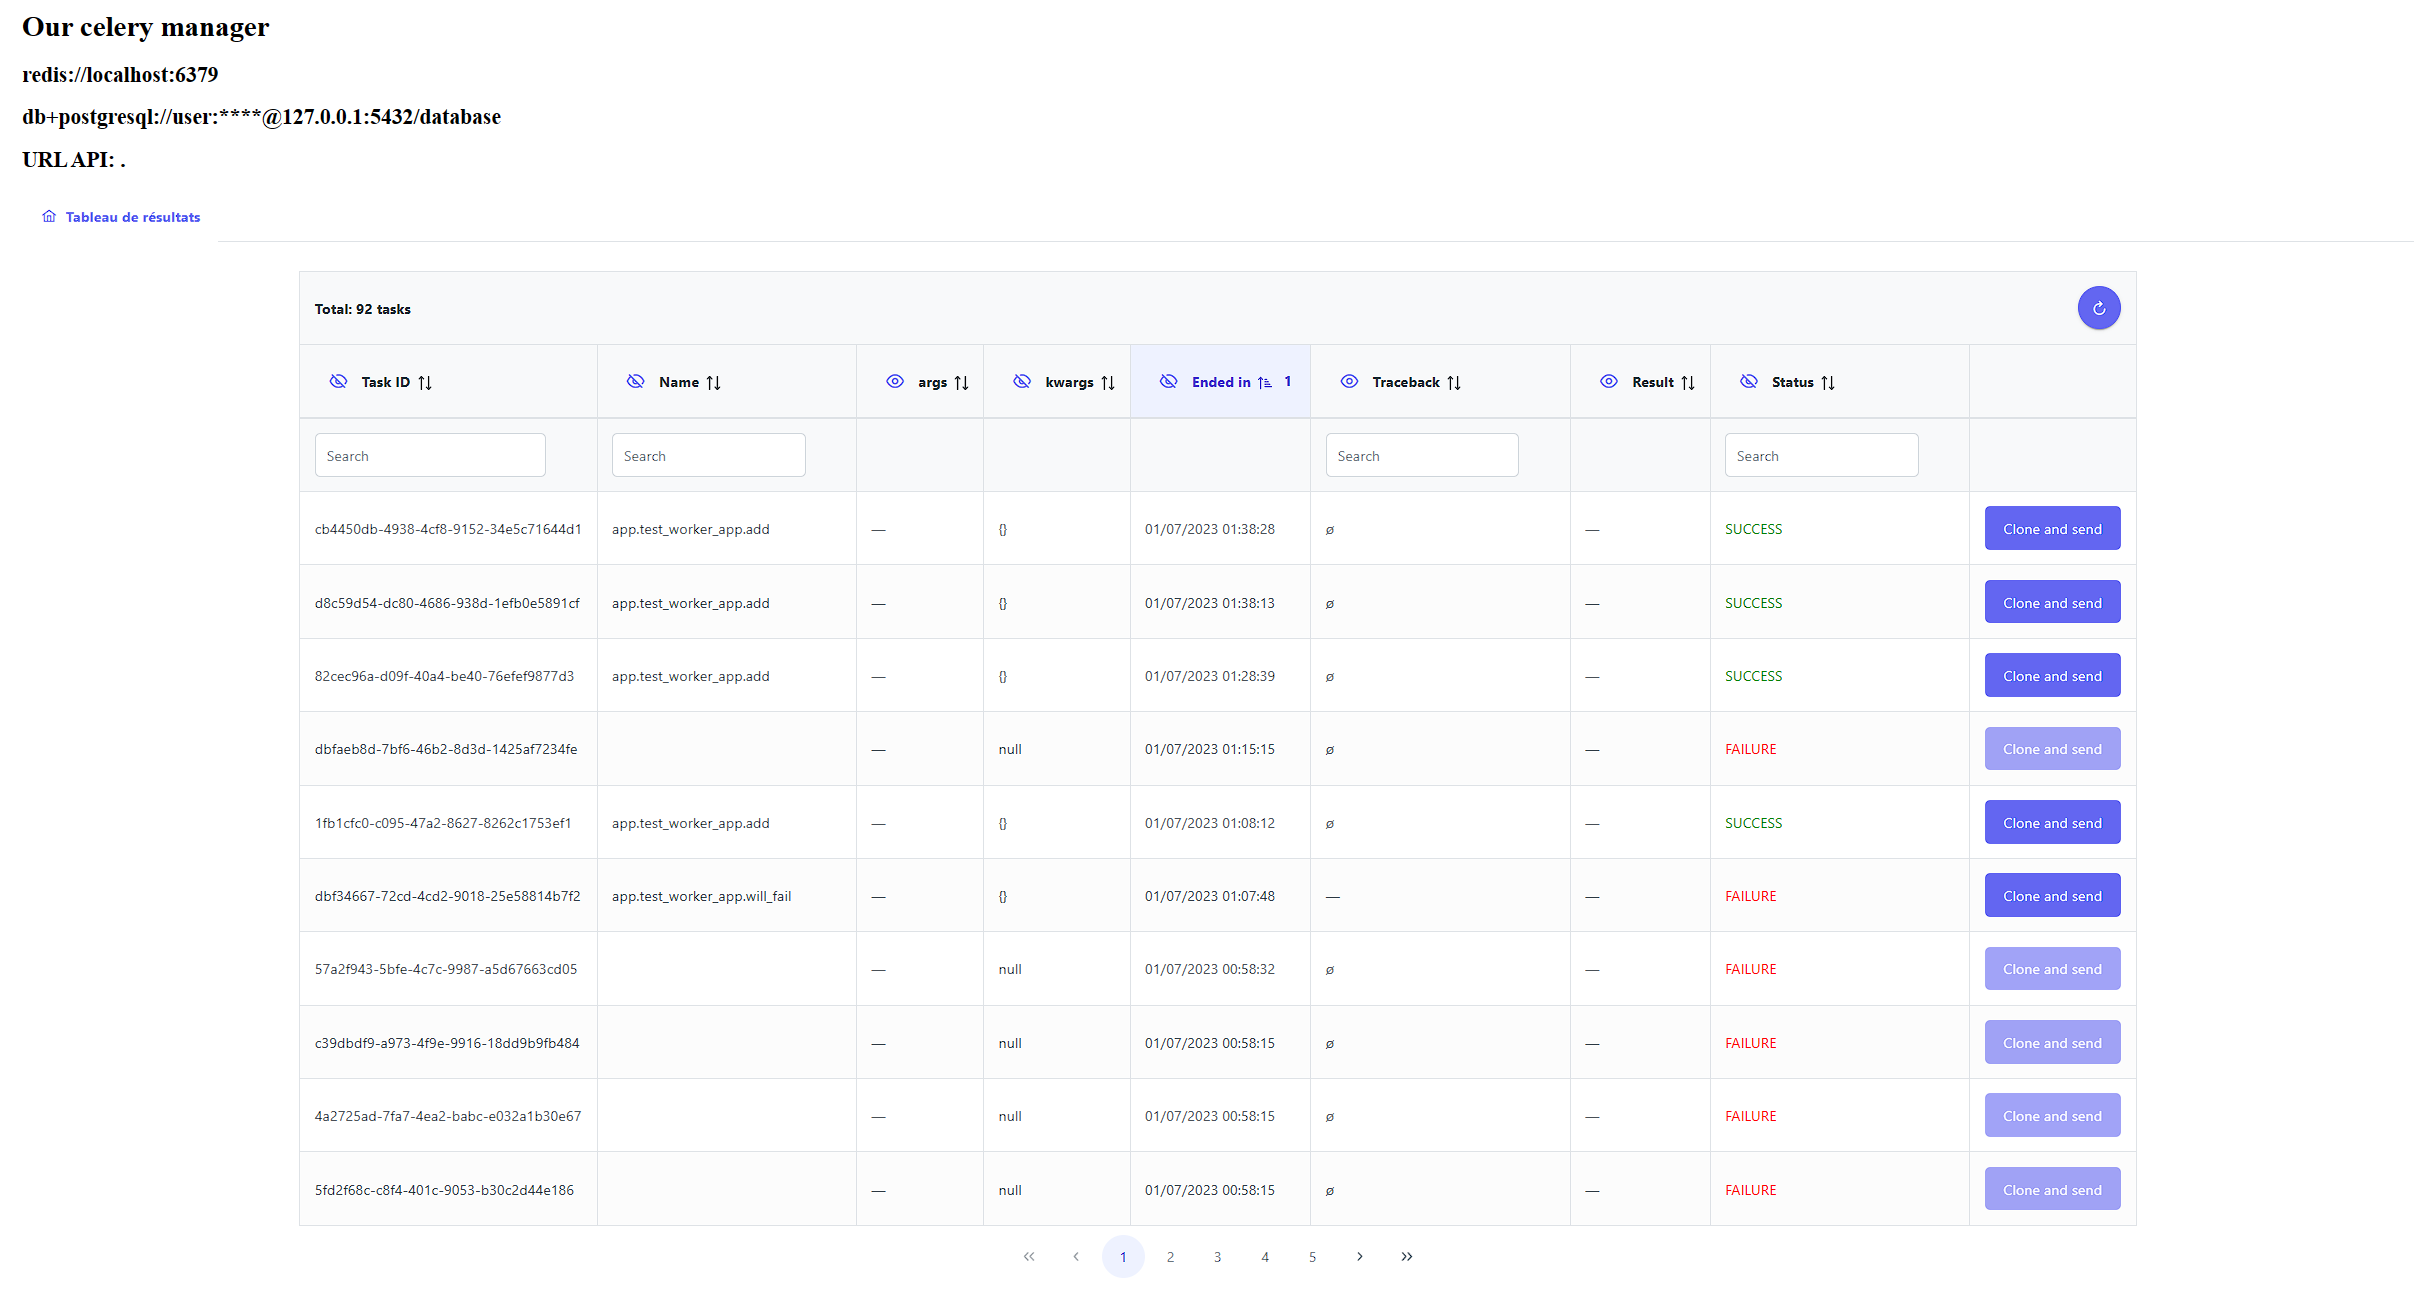This screenshot has height=1292, width=2415.
Task: Sort by Name column arrows
Action: (713, 383)
